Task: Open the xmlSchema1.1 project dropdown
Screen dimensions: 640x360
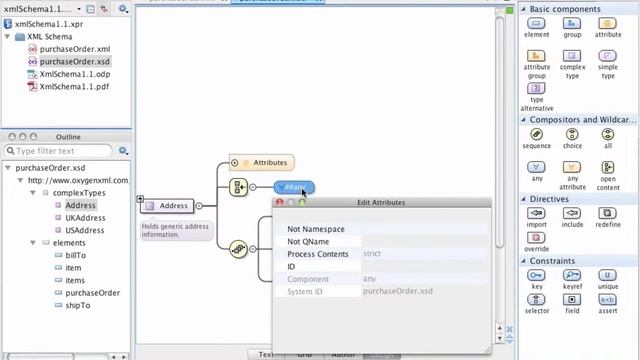Action: (x=79, y=9)
